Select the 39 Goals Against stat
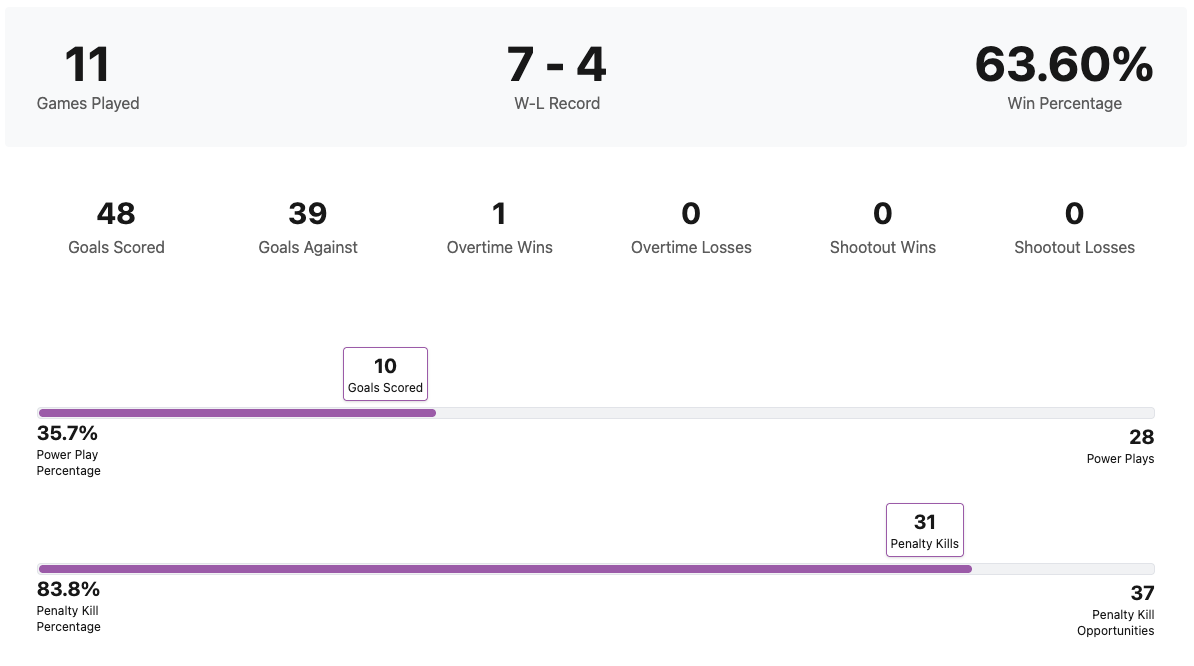Image resolution: width=1194 pixels, height=666 pixels. point(308,214)
